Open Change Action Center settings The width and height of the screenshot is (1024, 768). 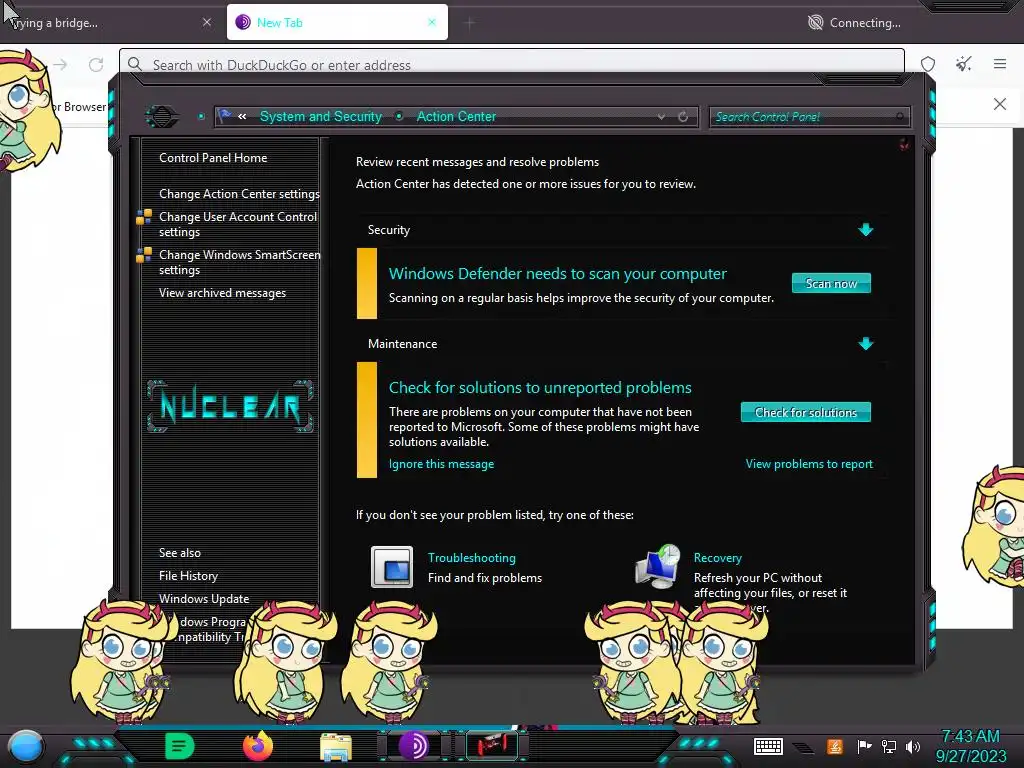click(240, 193)
